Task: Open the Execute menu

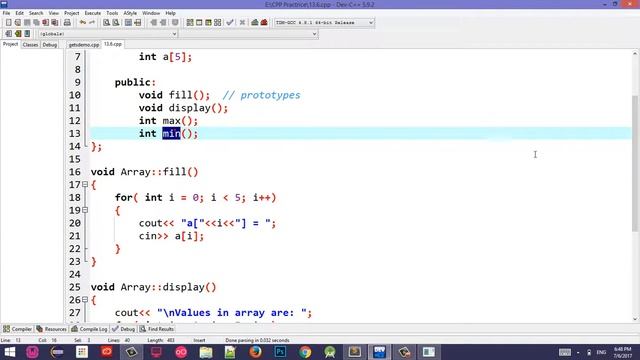Action: (93, 13)
